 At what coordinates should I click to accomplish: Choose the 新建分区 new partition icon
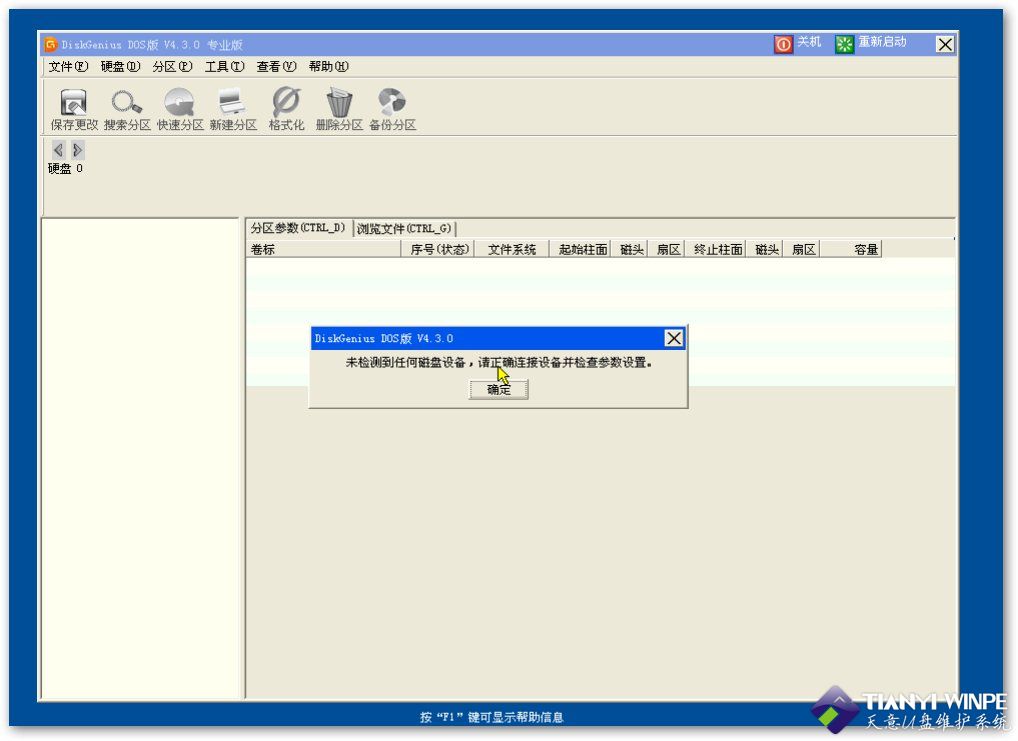pyautogui.click(x=233, y=109)
